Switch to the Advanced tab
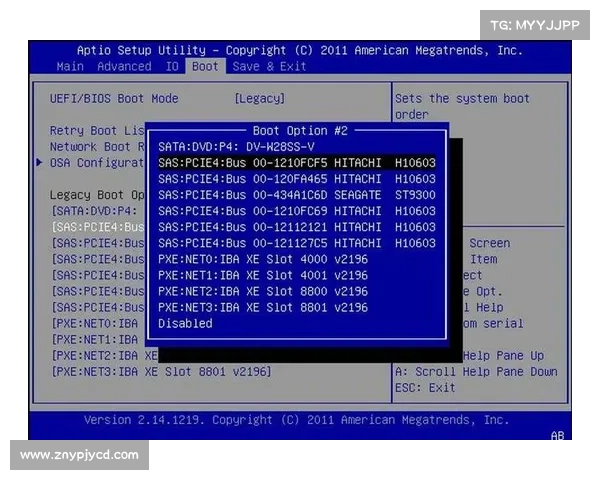The width and height of the screenshot is (600, 480). [124, 67]
